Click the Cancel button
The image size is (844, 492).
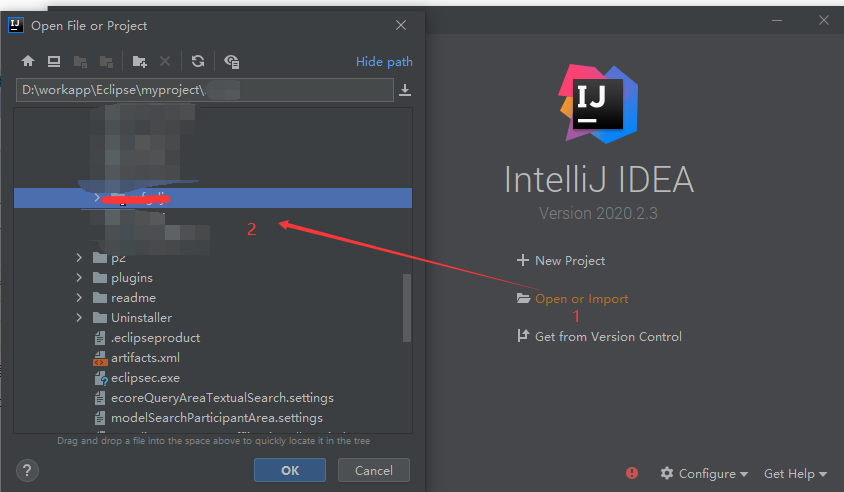tap(374, 470)
